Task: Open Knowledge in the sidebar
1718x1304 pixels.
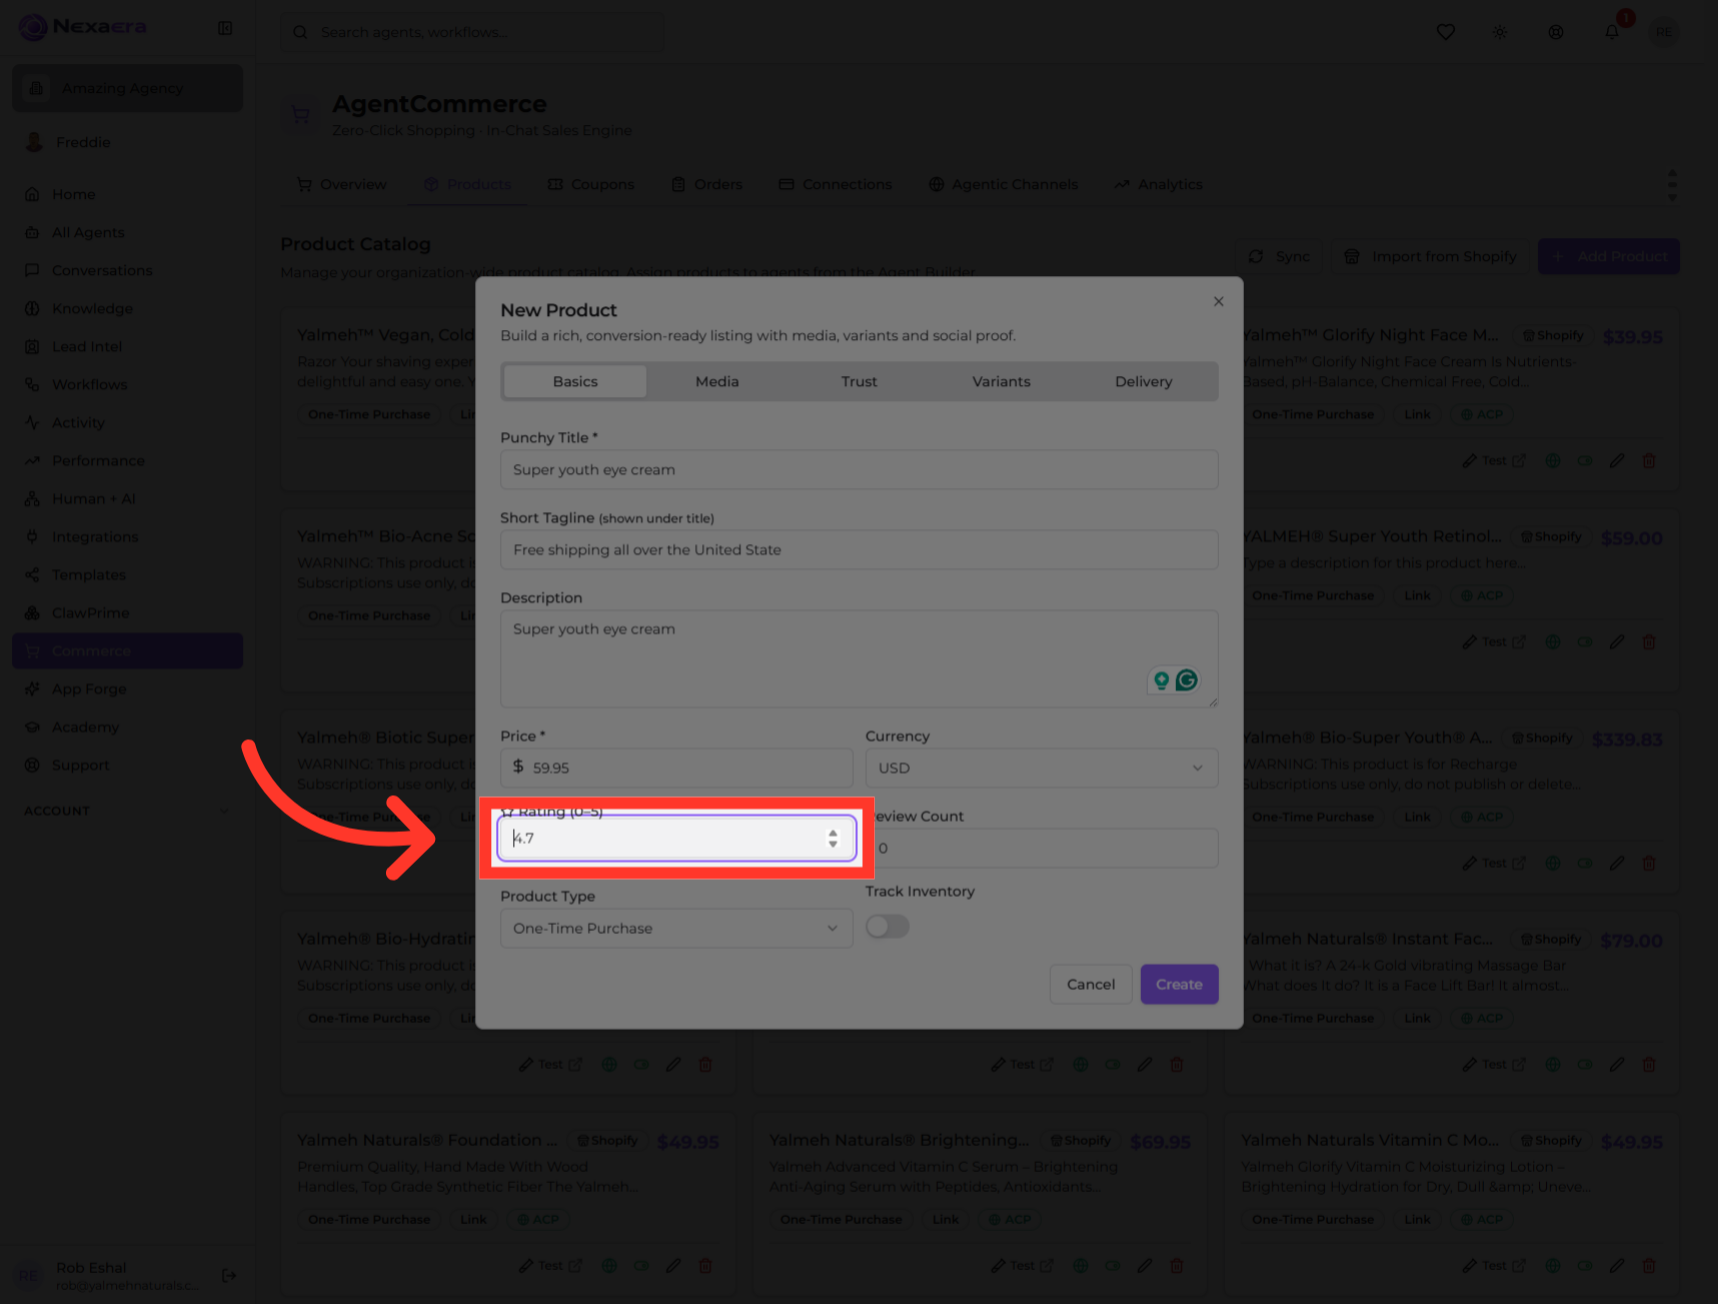Action: (127, 308)
